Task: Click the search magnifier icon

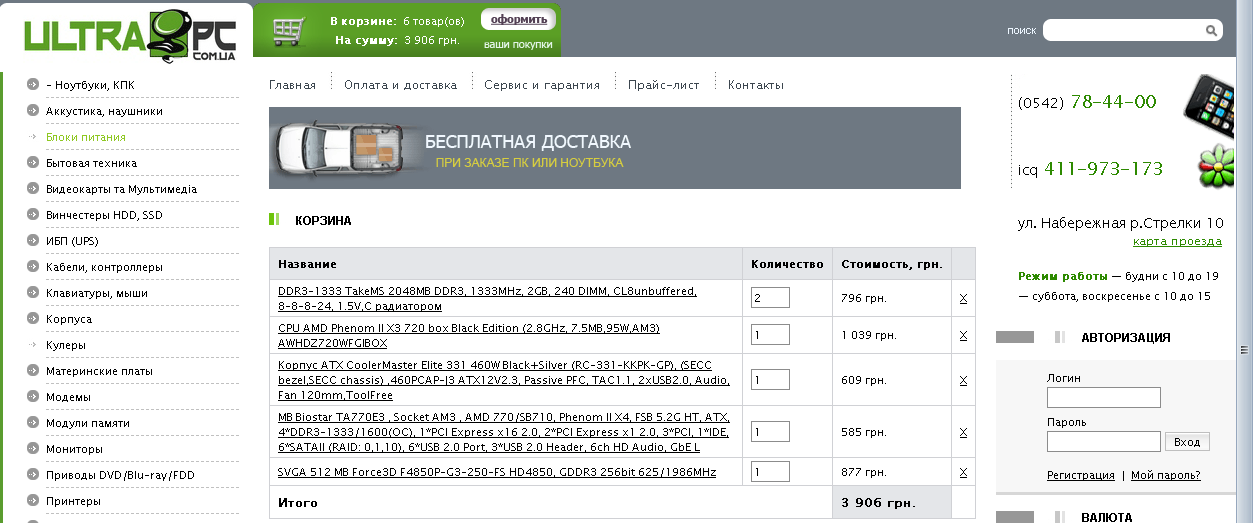Action: (x=1212, y=31)
